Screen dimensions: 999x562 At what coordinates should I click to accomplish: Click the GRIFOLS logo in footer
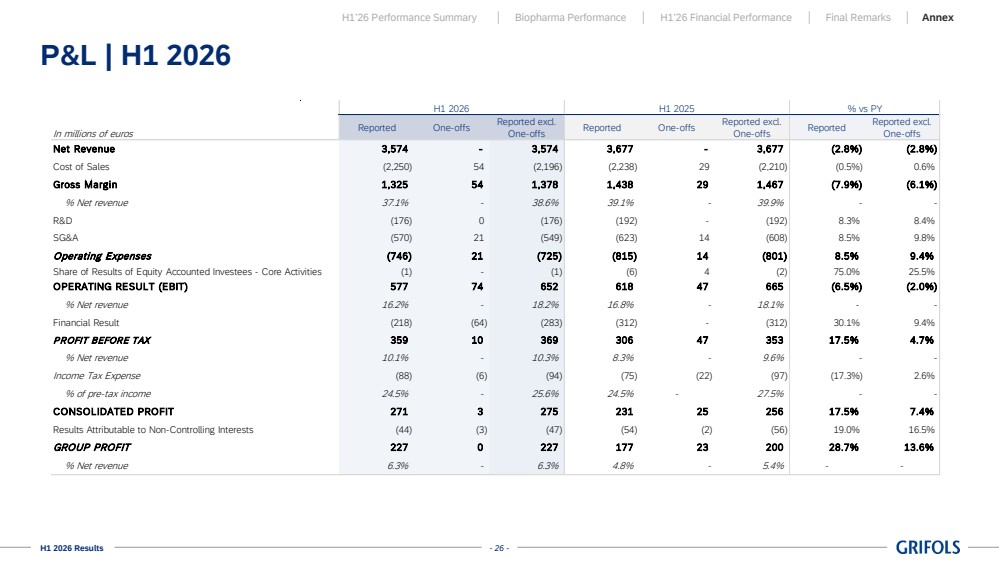tap(928, 547)
